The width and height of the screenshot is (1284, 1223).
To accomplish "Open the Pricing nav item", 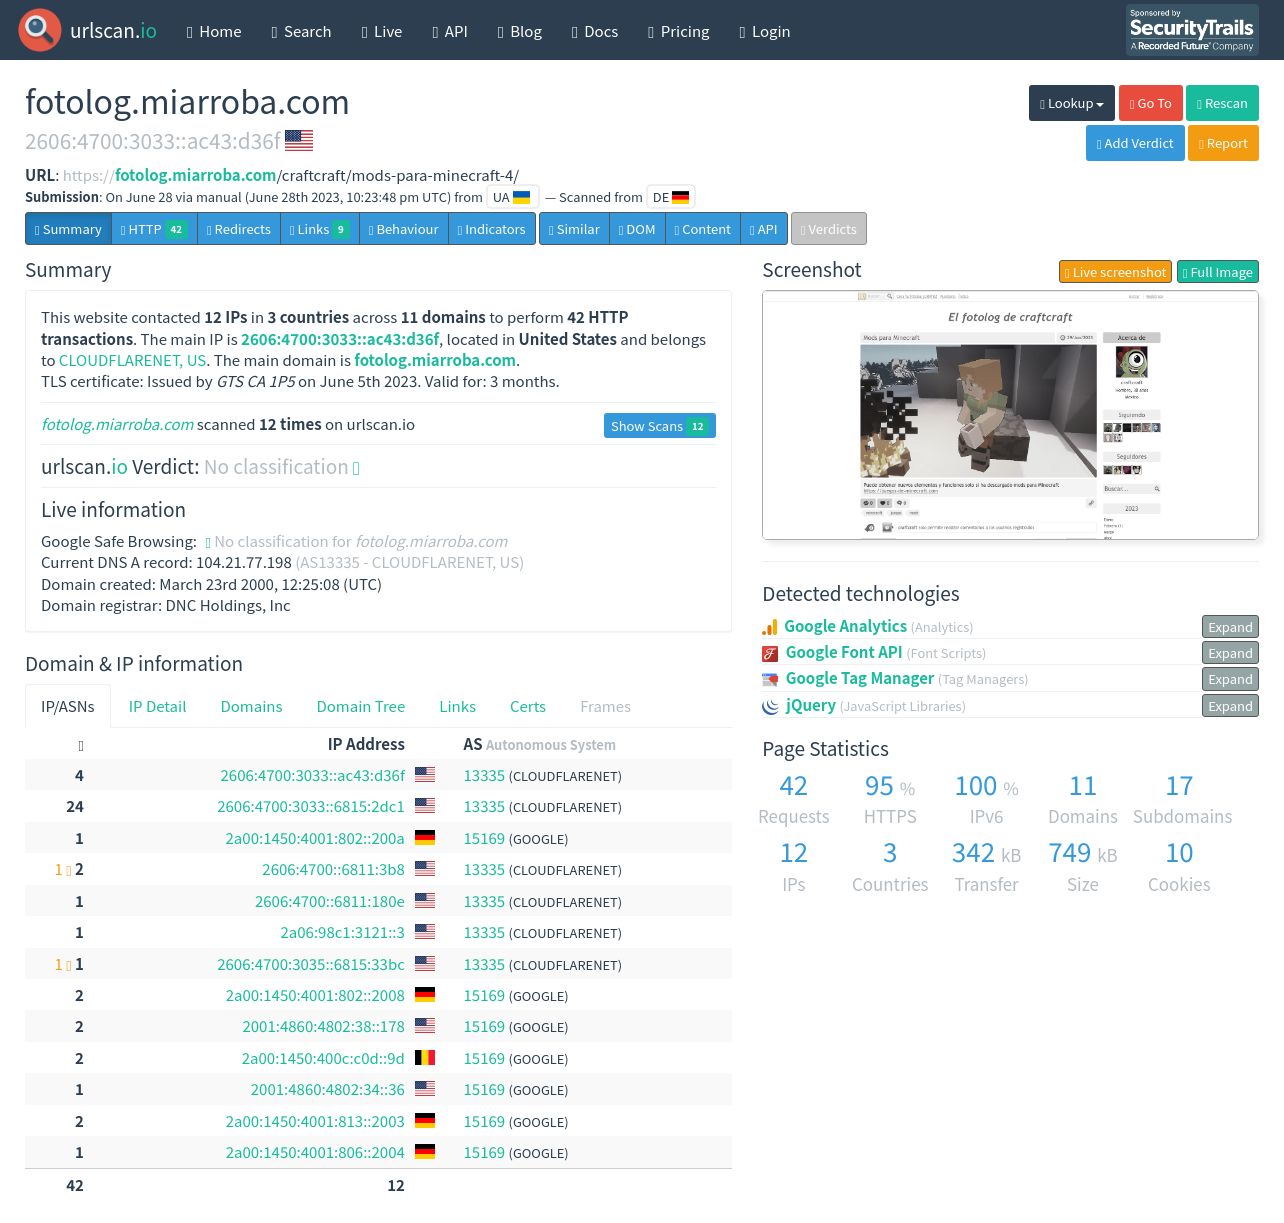I will [x=679, y=31].
